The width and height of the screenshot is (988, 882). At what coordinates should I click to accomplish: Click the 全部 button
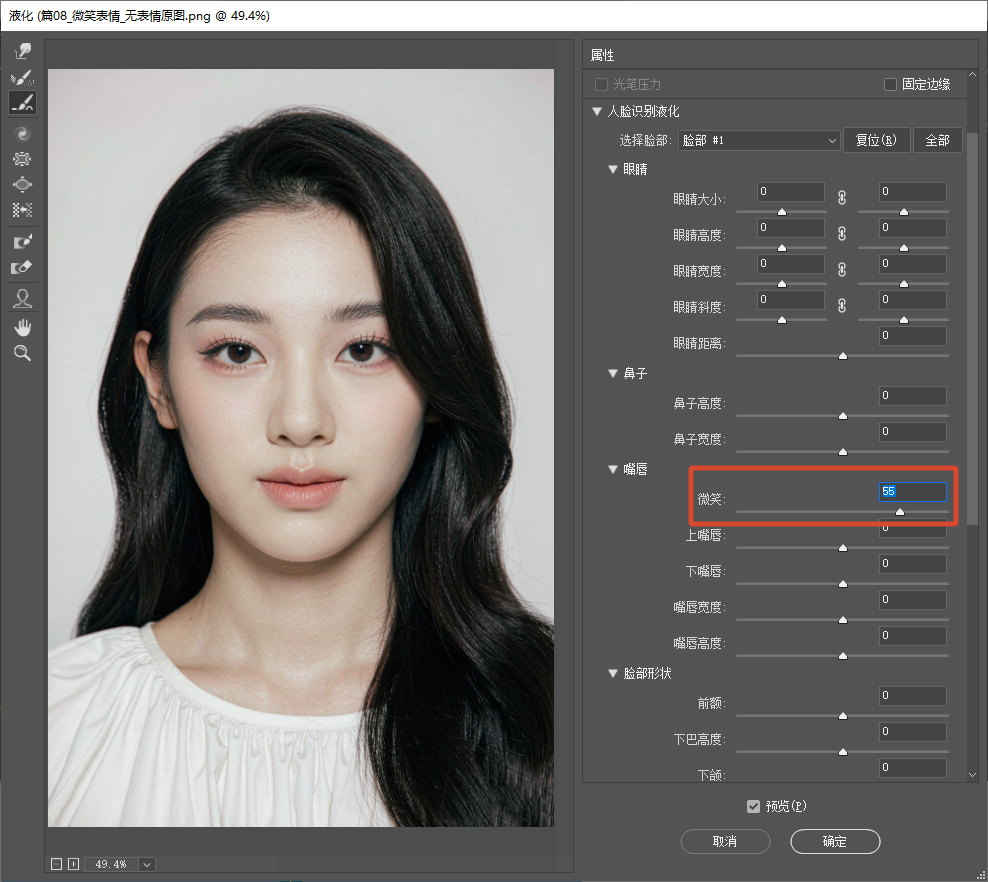point(938,140)
